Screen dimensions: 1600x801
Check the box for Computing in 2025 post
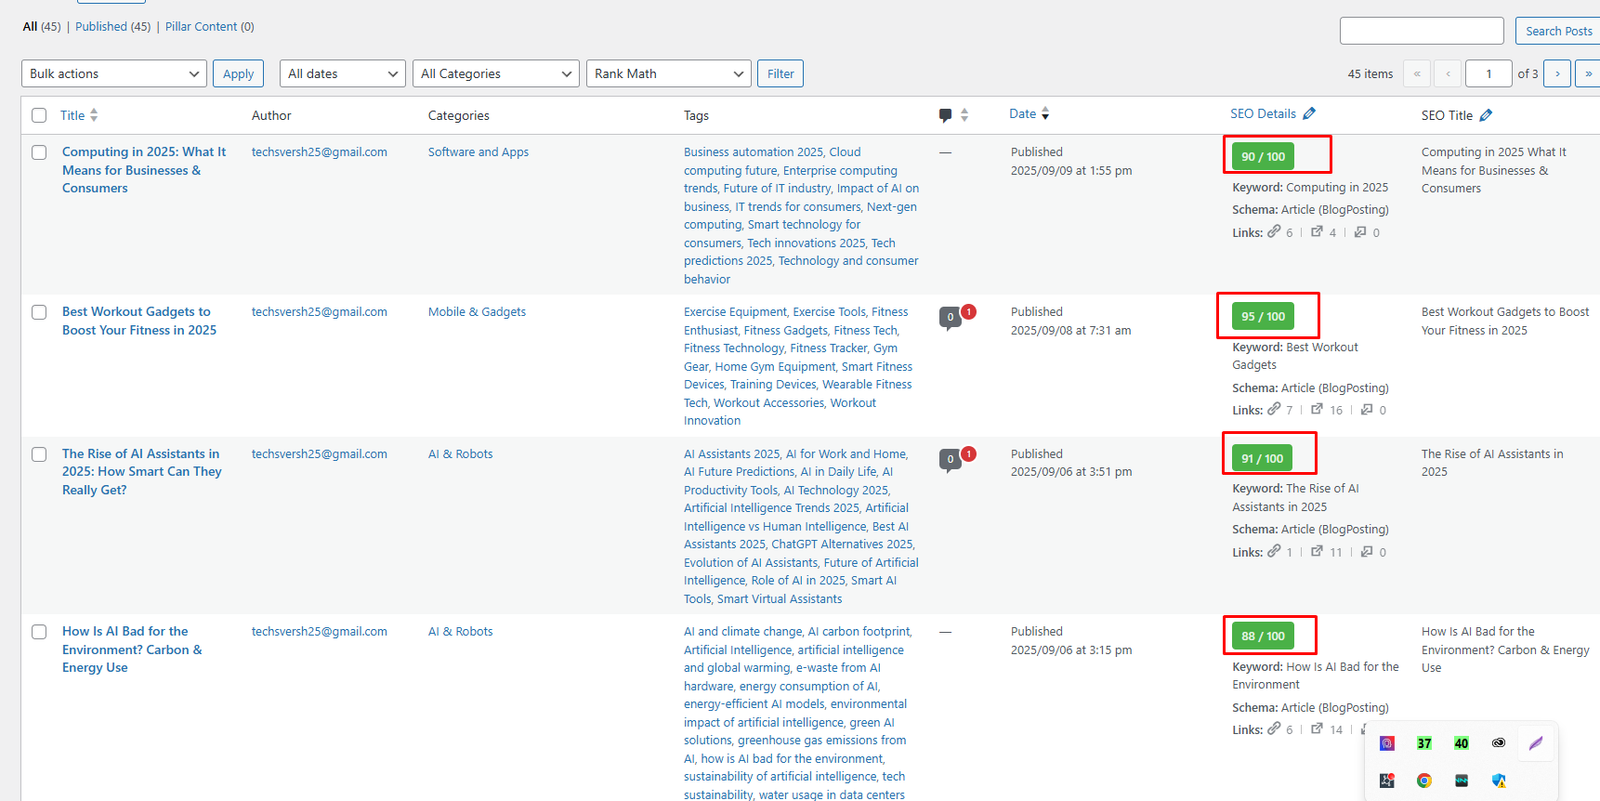point(39,153)
